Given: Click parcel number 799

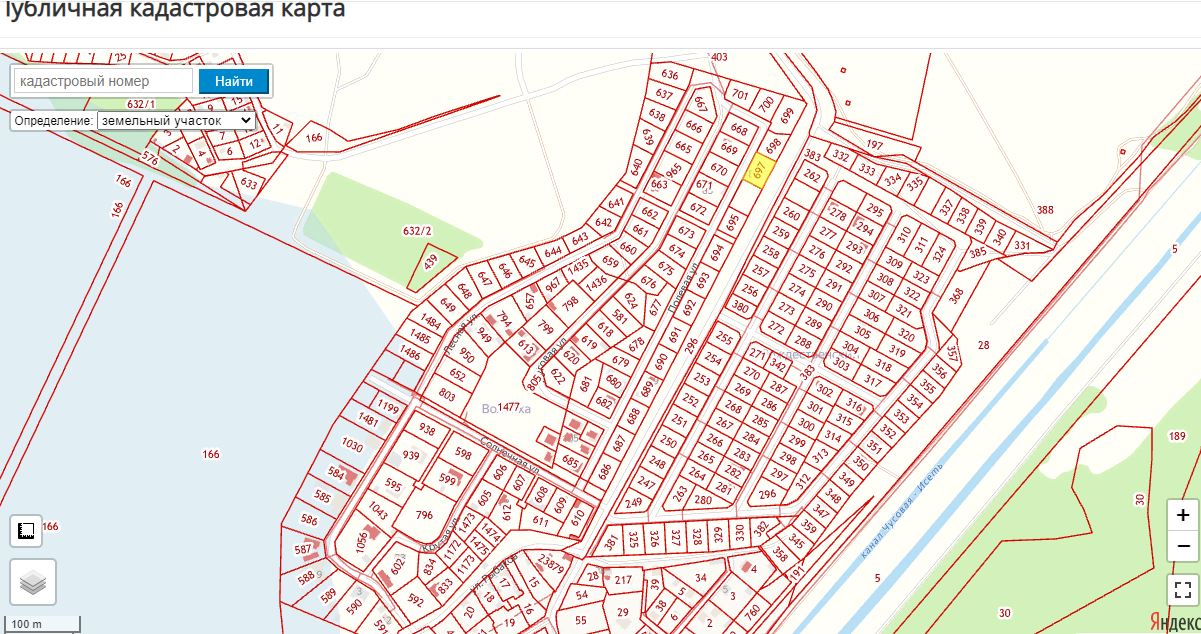Looking at the screenshot, I should pos(545,327).
